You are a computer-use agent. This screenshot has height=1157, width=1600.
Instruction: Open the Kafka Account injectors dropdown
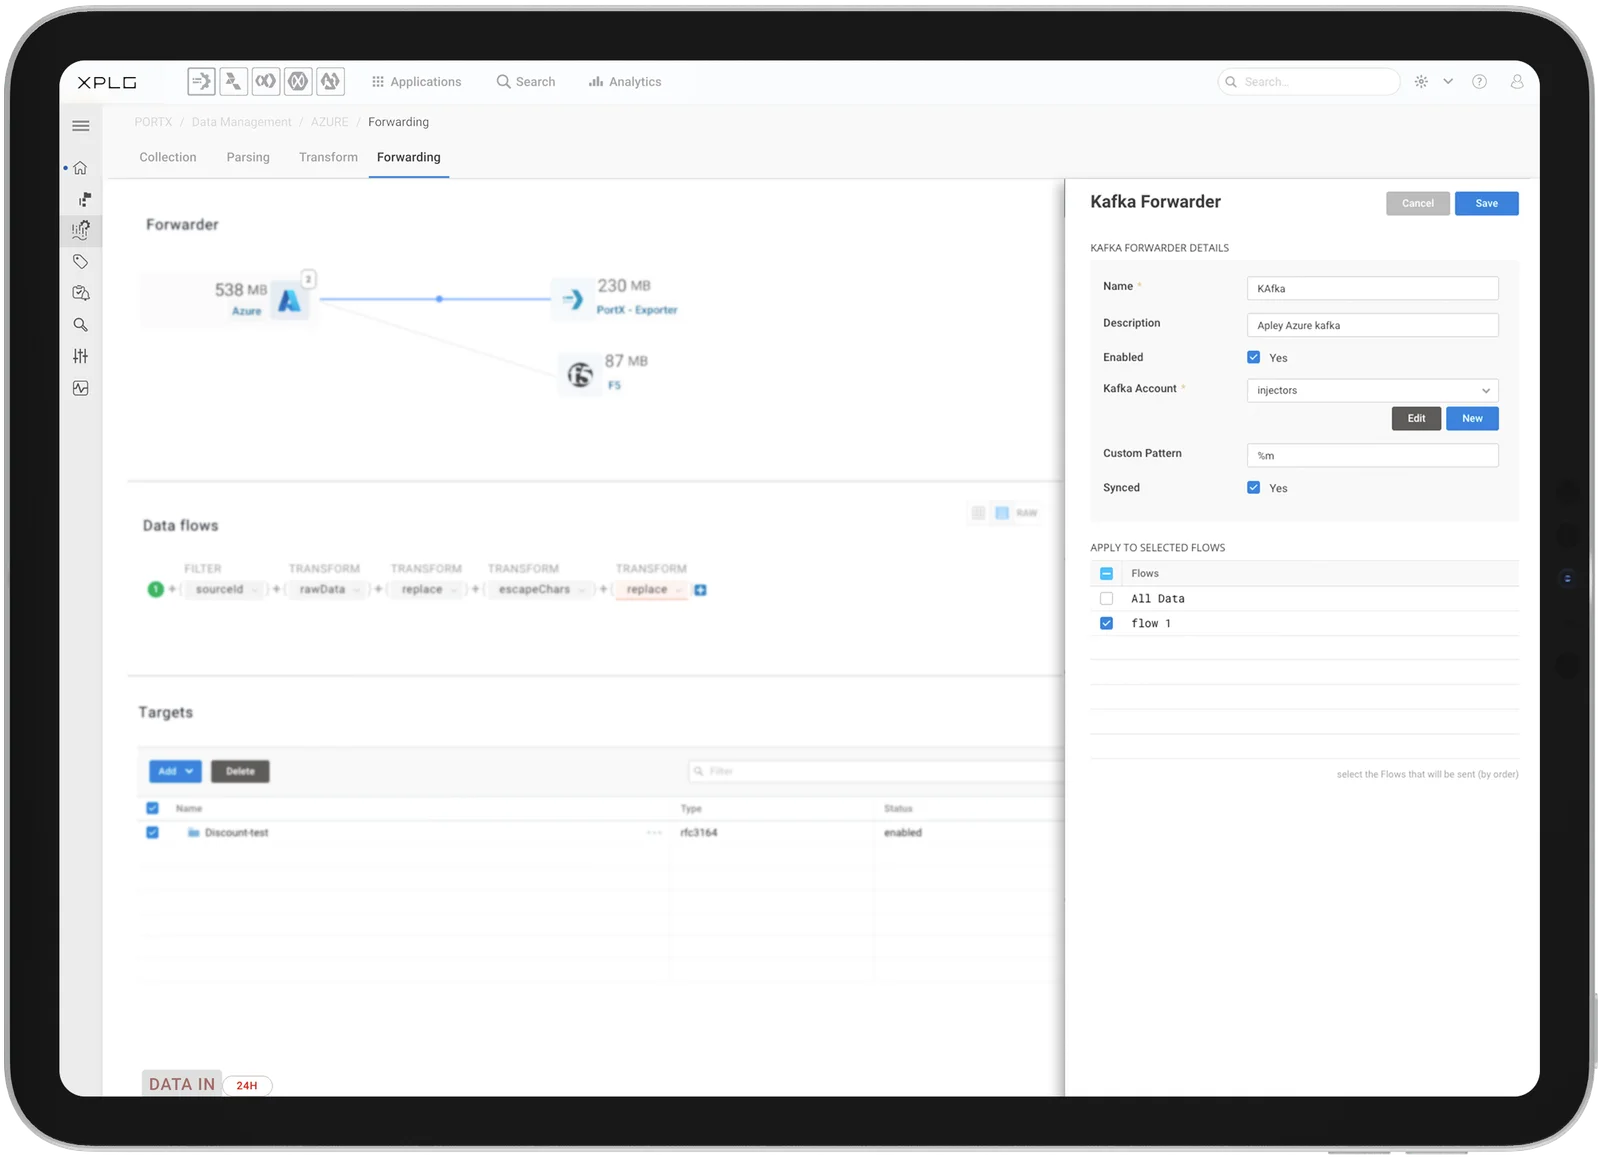(1372, 390)
